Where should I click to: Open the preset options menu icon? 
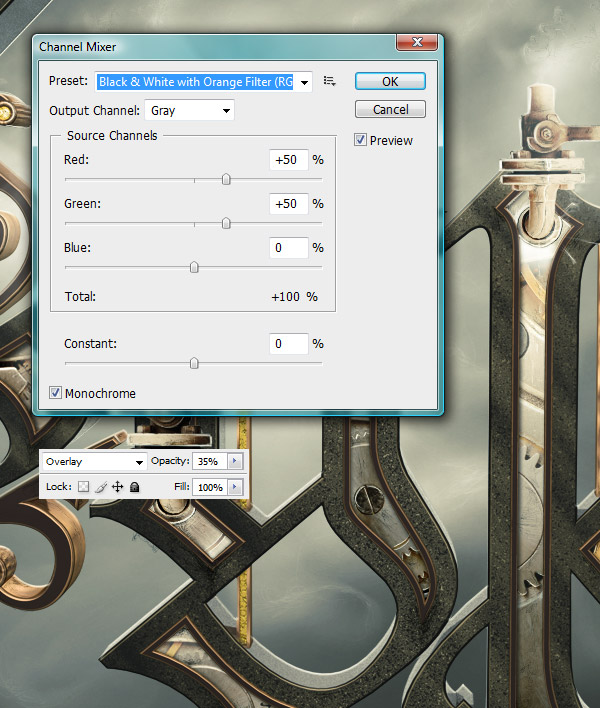click(x=330, y=81)
